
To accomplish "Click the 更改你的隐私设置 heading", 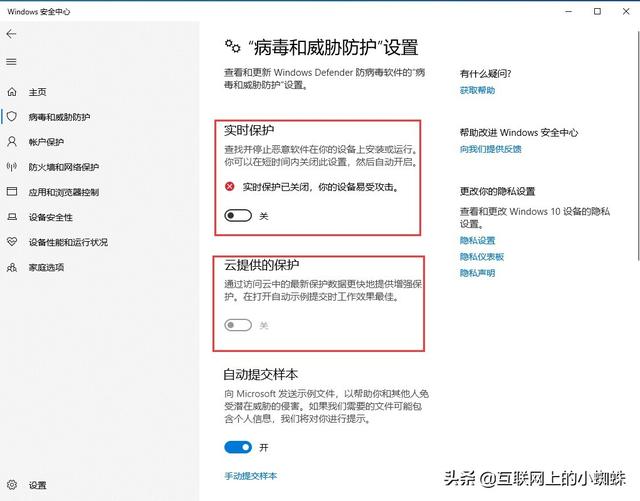I will click(x=497, y=191).
